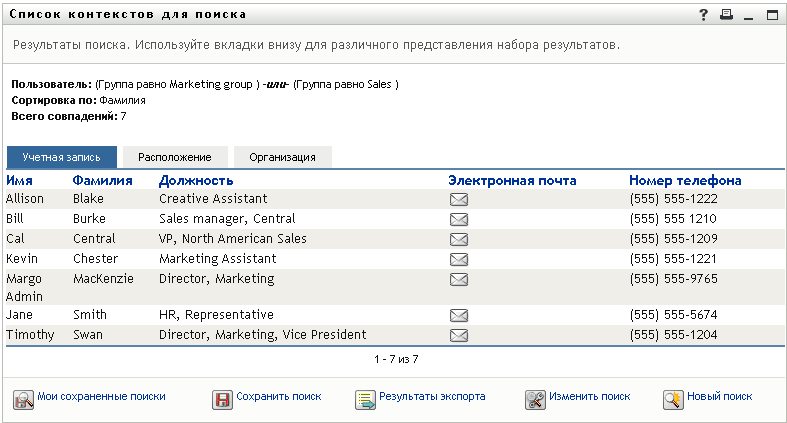This screenshot has width=787, height=423.
Task: Click the Электронная почта column header
Action: click(512, 181)
